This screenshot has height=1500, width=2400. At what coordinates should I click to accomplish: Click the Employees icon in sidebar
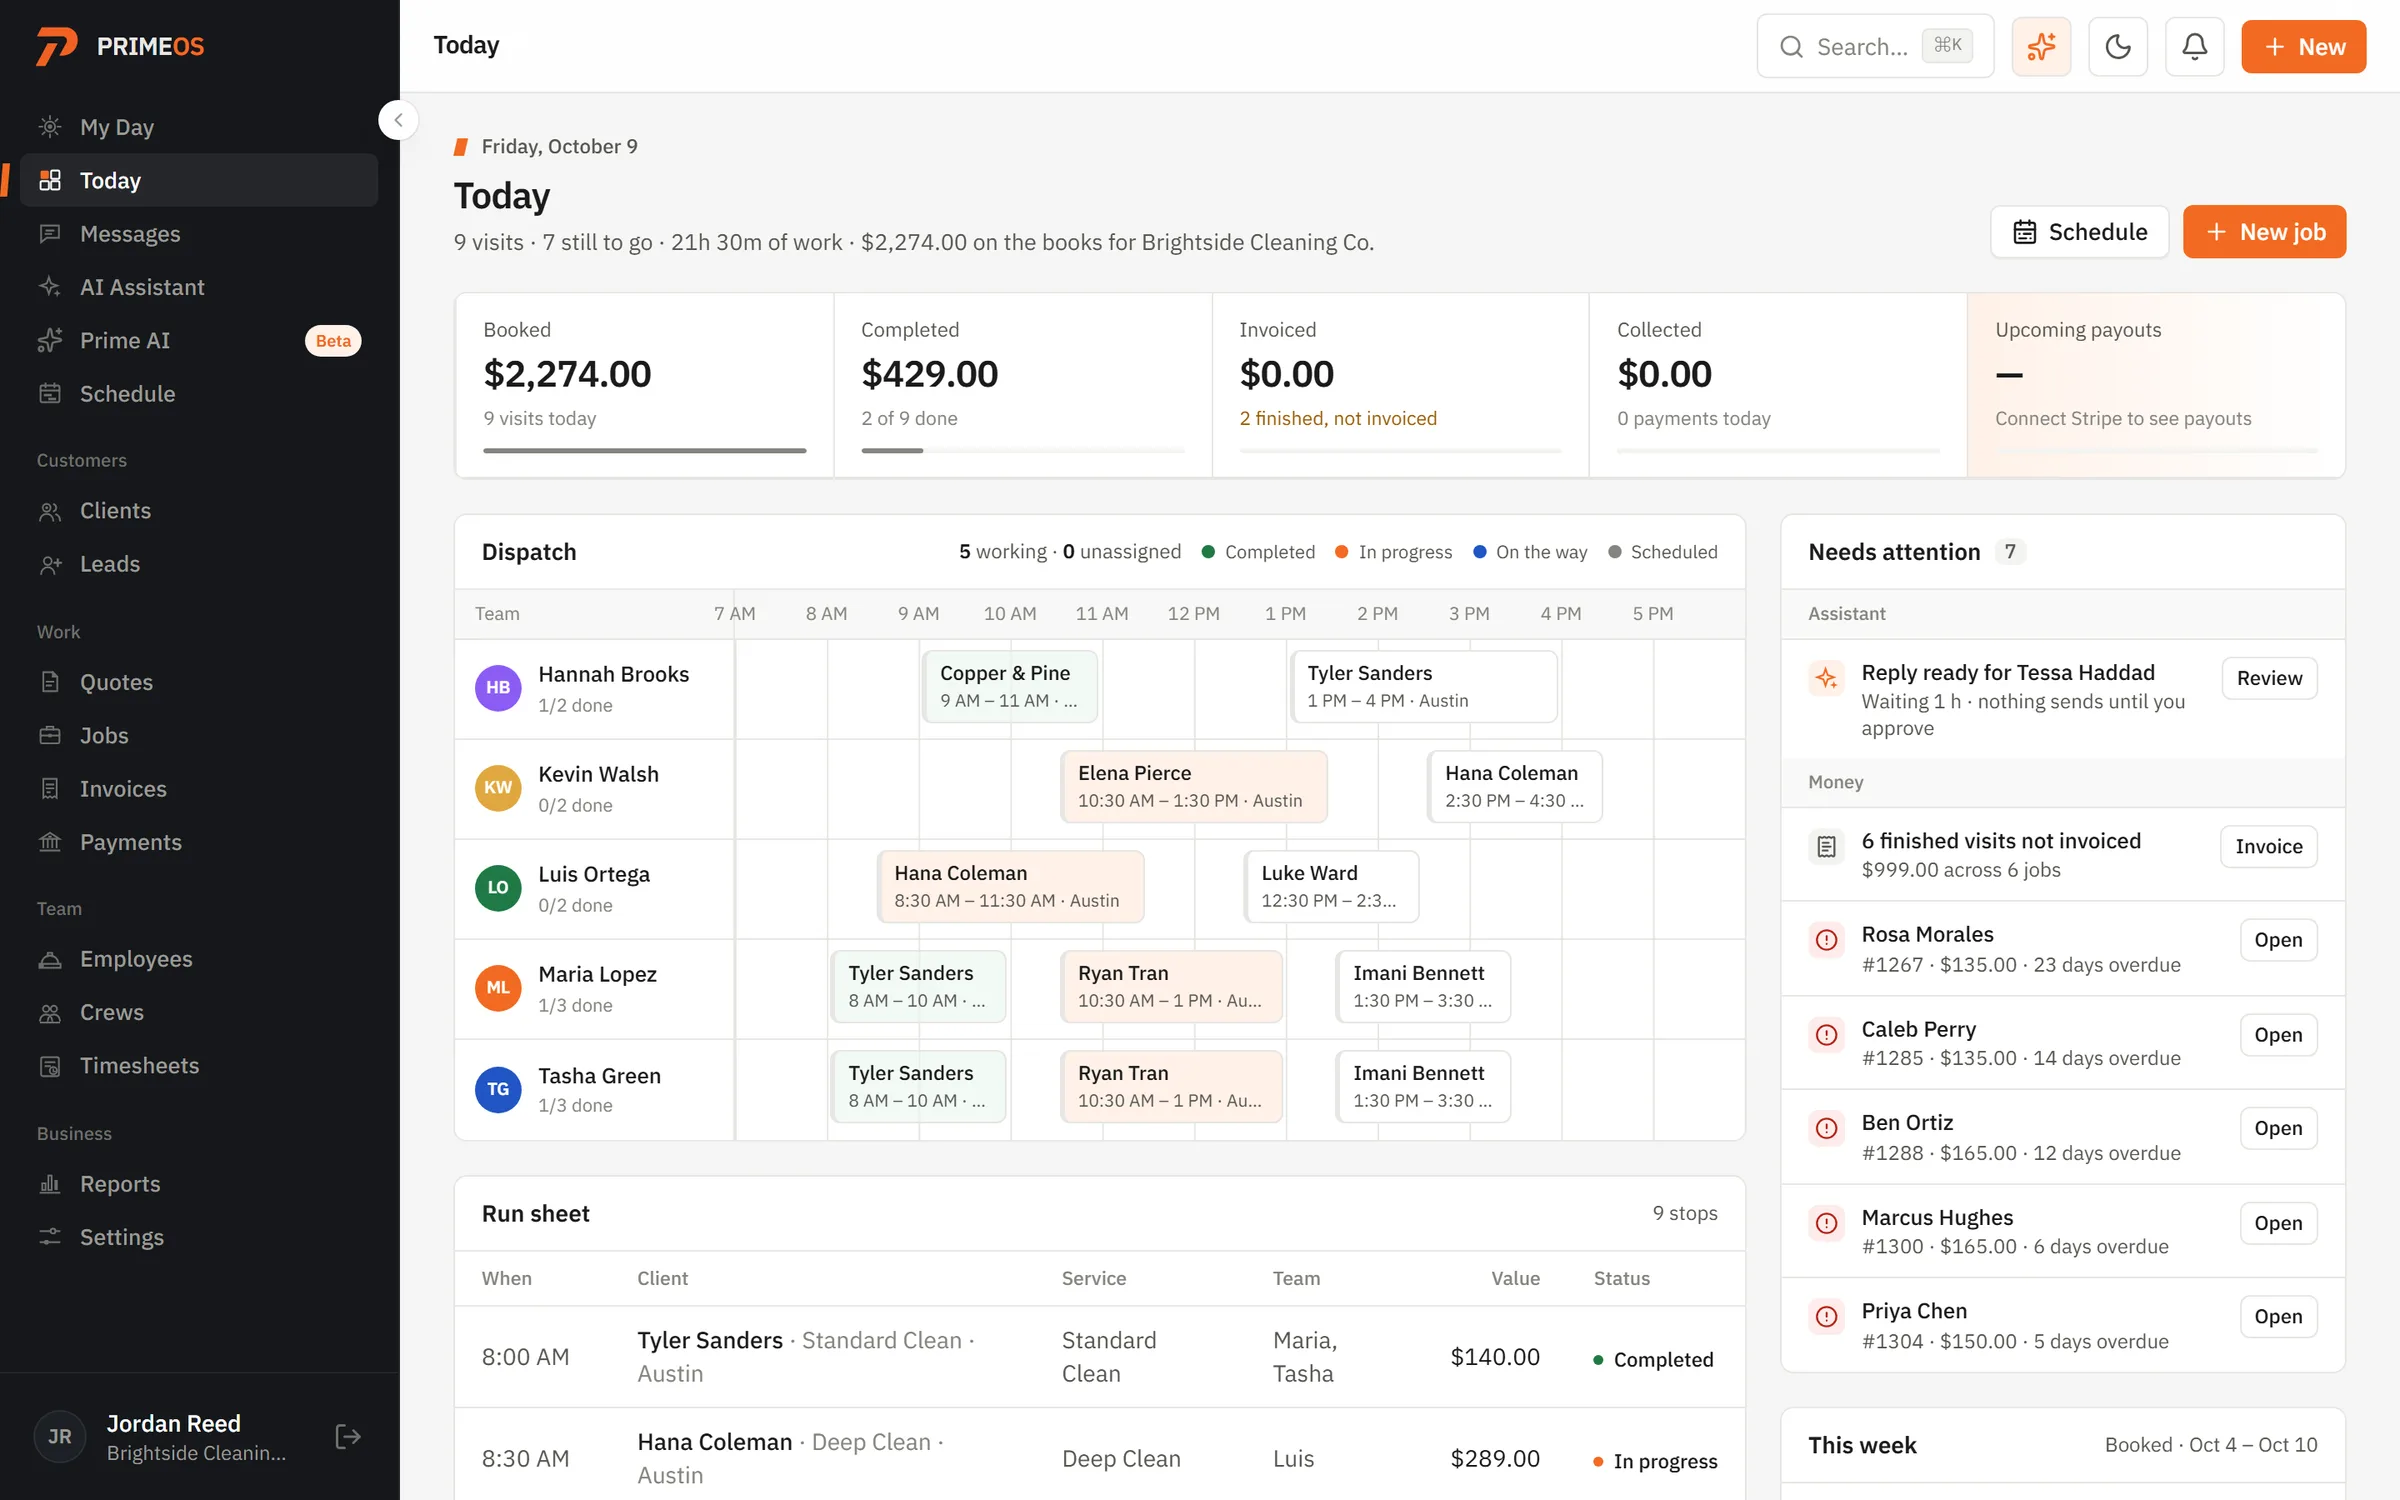(50, 959)
